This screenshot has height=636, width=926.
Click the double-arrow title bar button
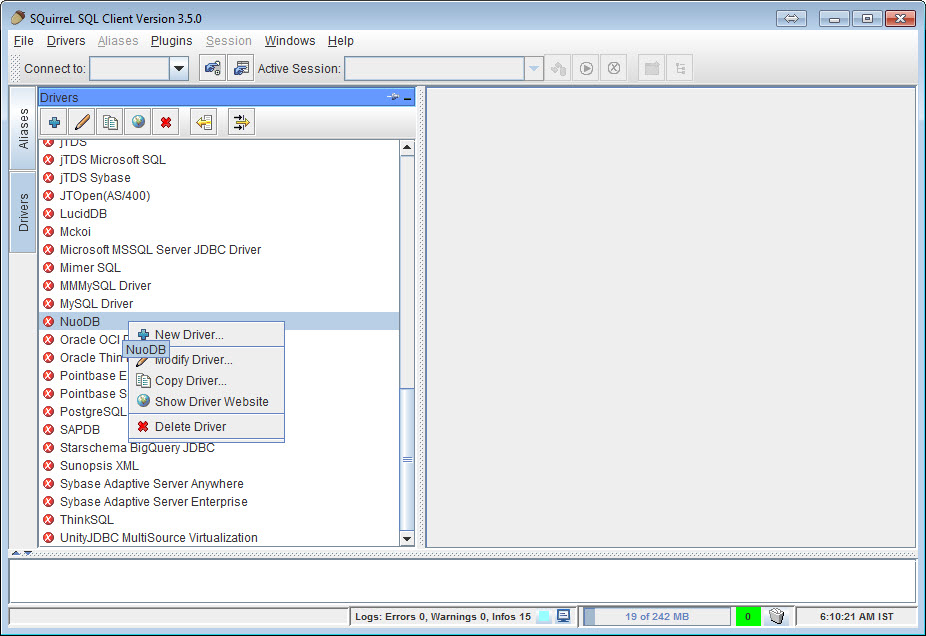(791, 19)
